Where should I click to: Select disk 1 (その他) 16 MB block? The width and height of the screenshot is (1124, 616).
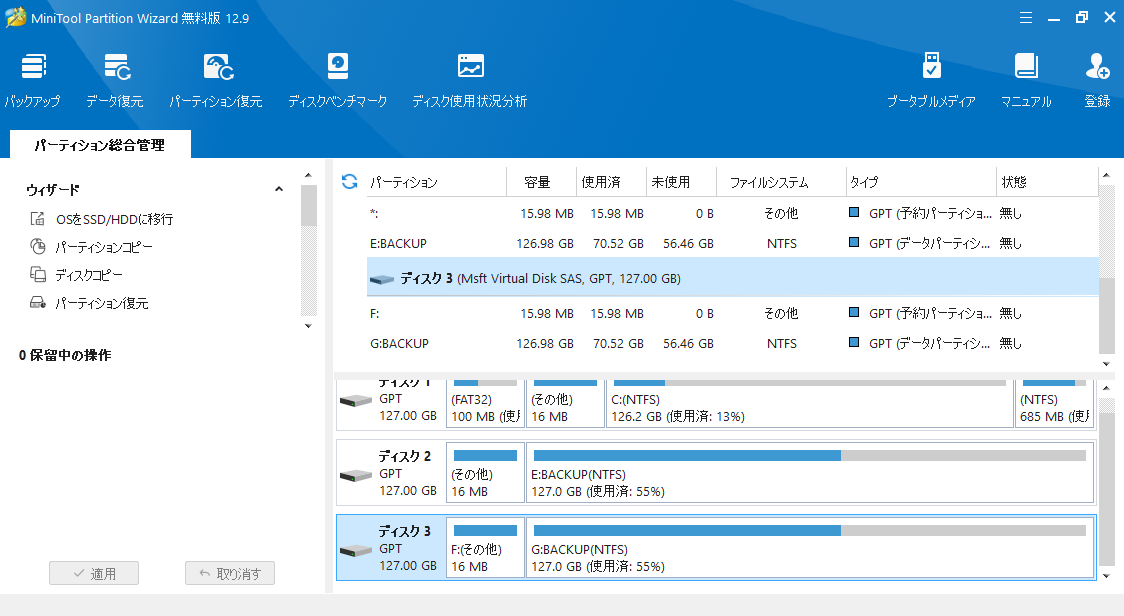(x=565, y=404)
